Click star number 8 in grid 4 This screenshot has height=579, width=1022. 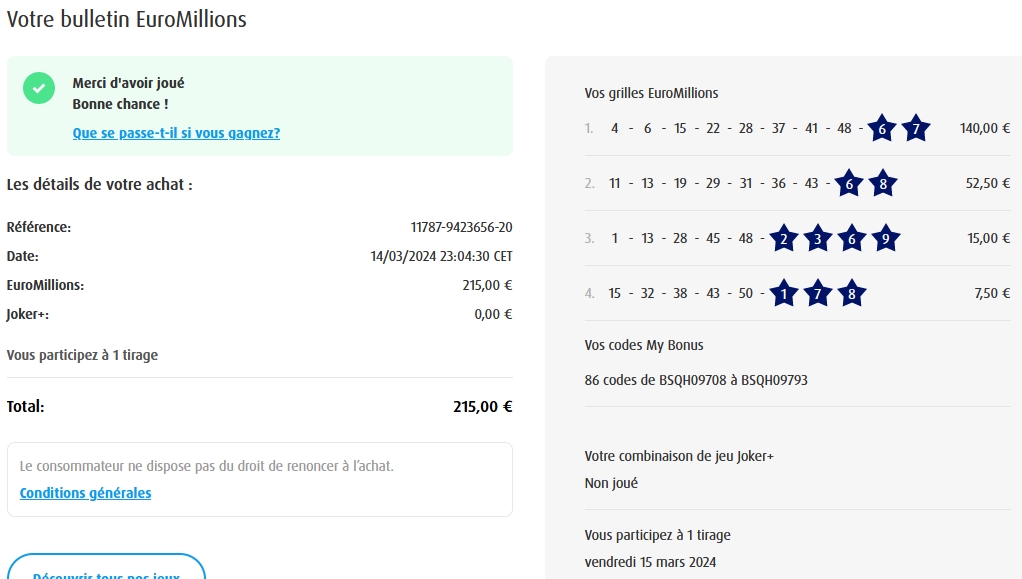point(852,294)
